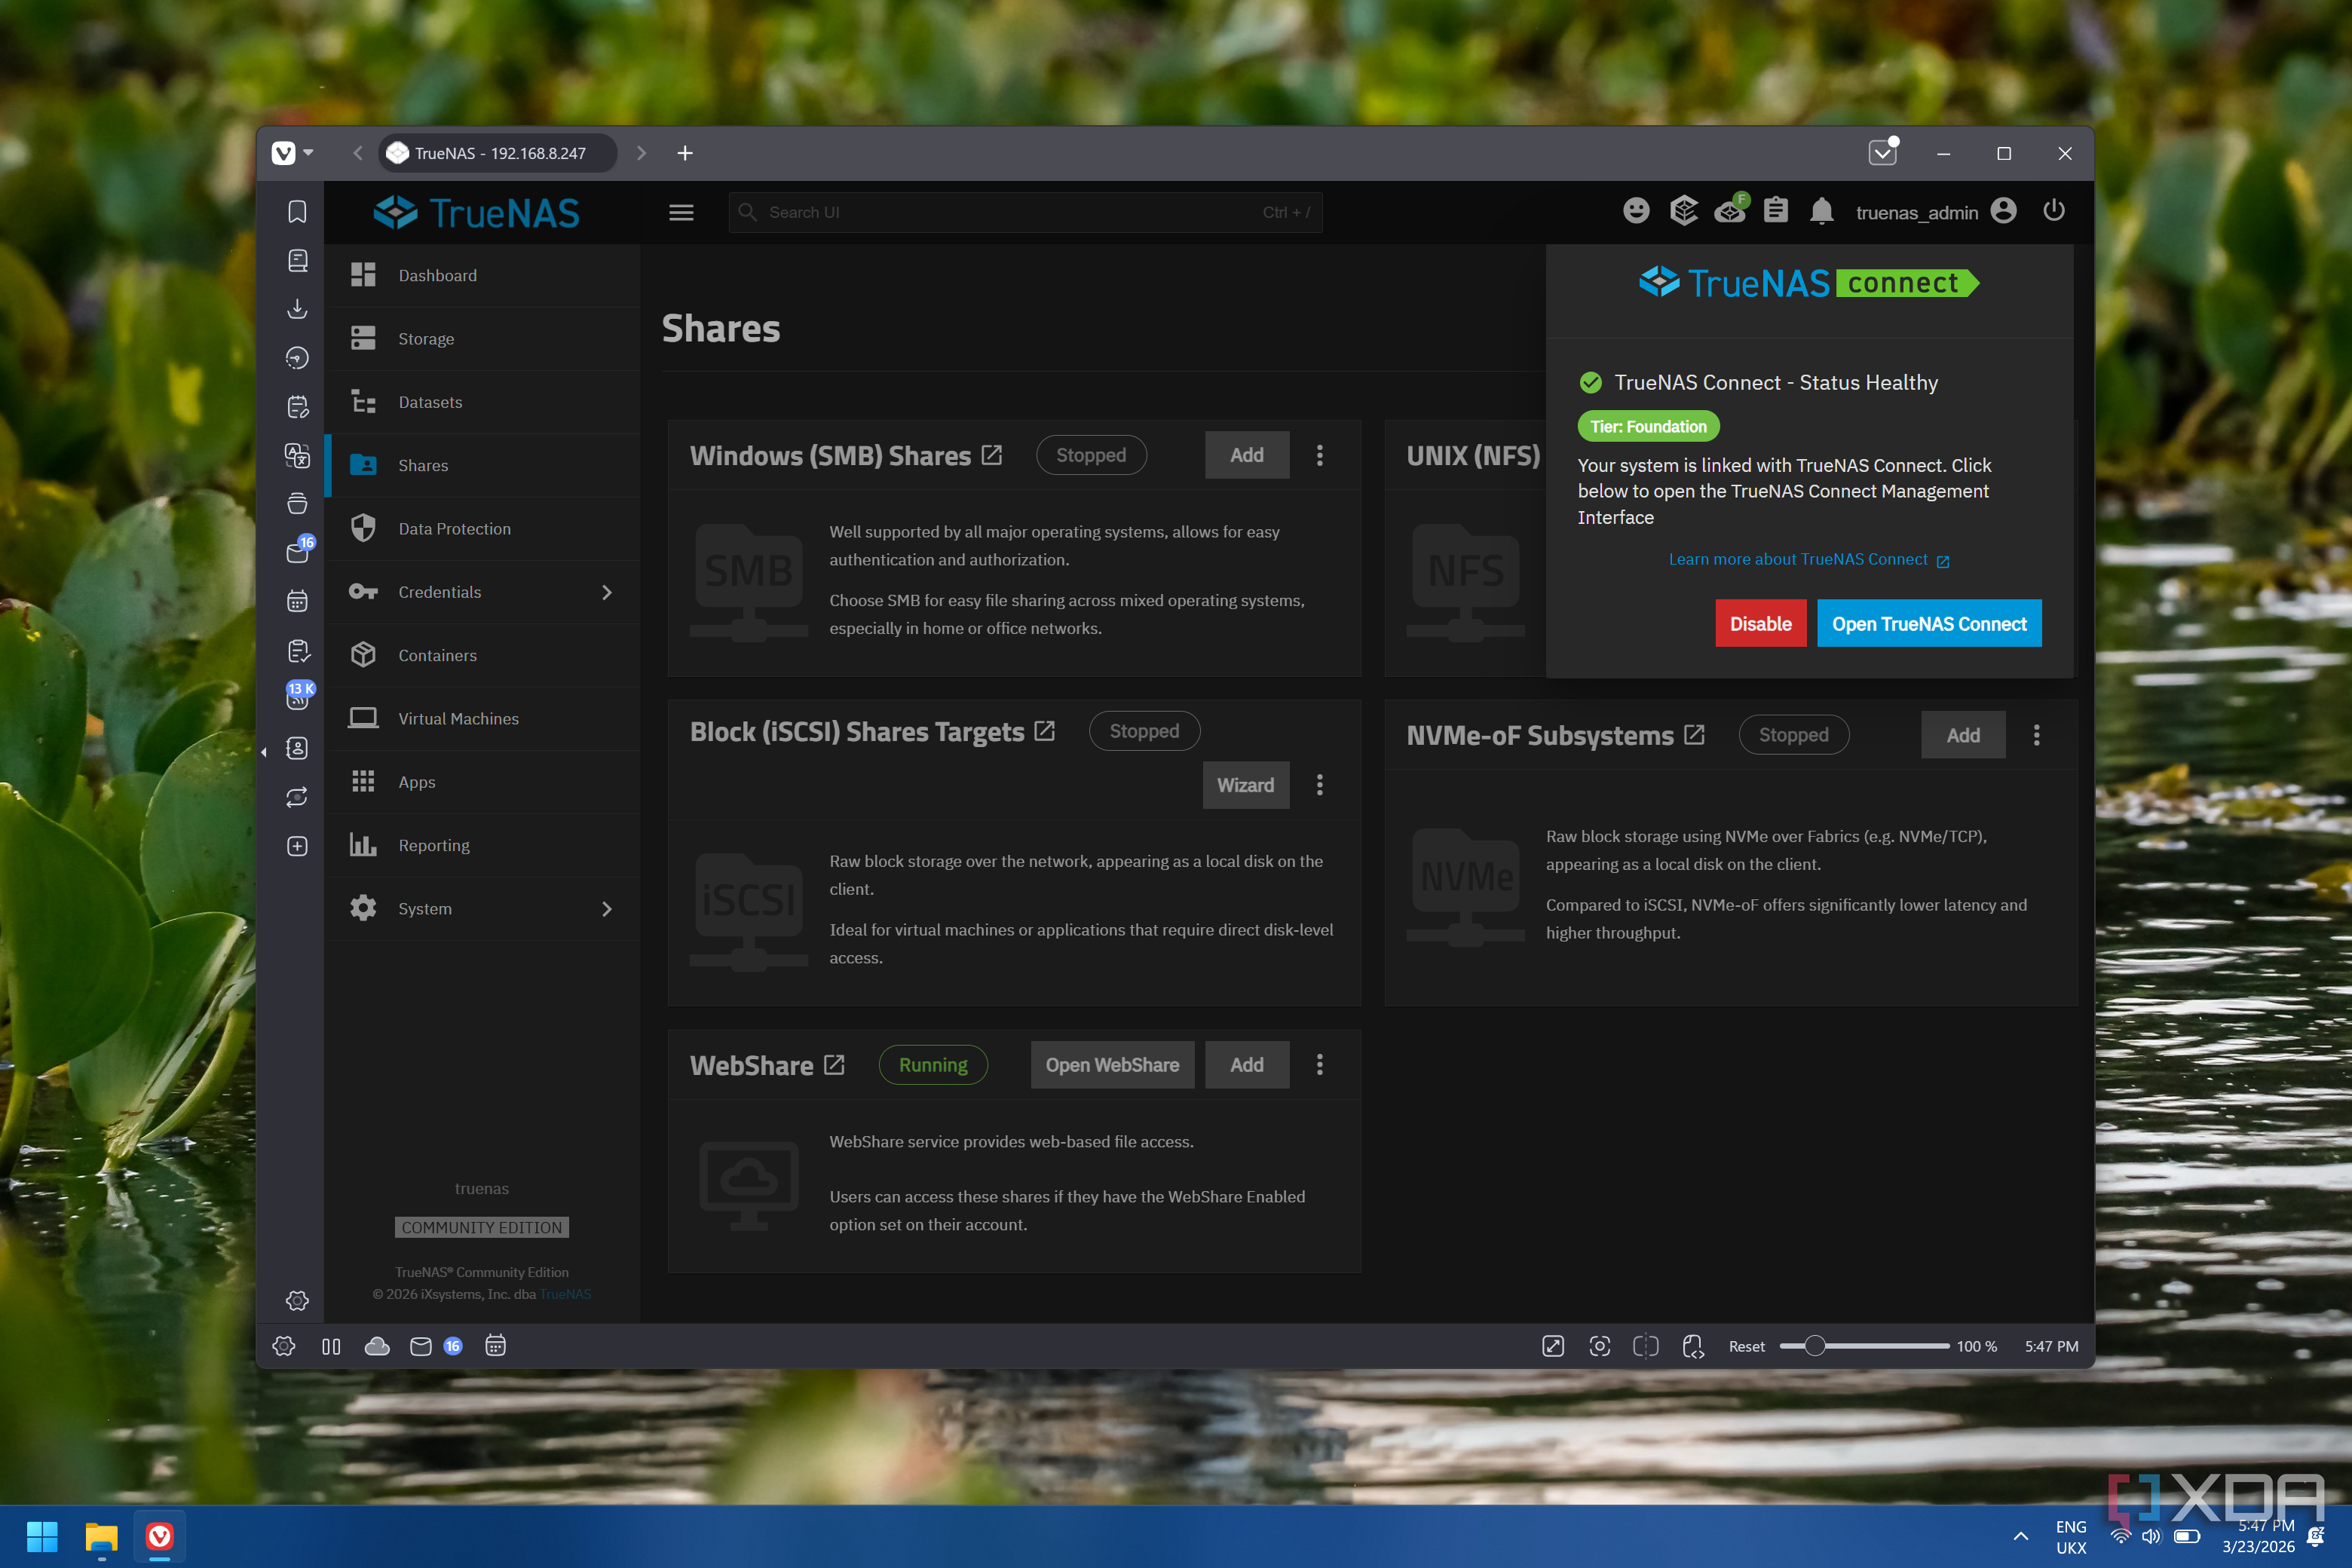Open Apps in navigation
Screen dimensions: 2352x1568
tap(482, 782)
